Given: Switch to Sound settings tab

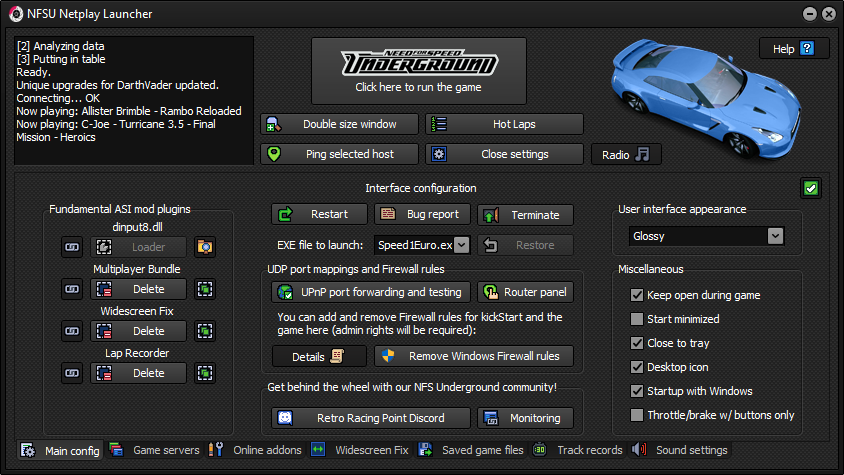Looking at the screenshot, I should pos(680,450).
